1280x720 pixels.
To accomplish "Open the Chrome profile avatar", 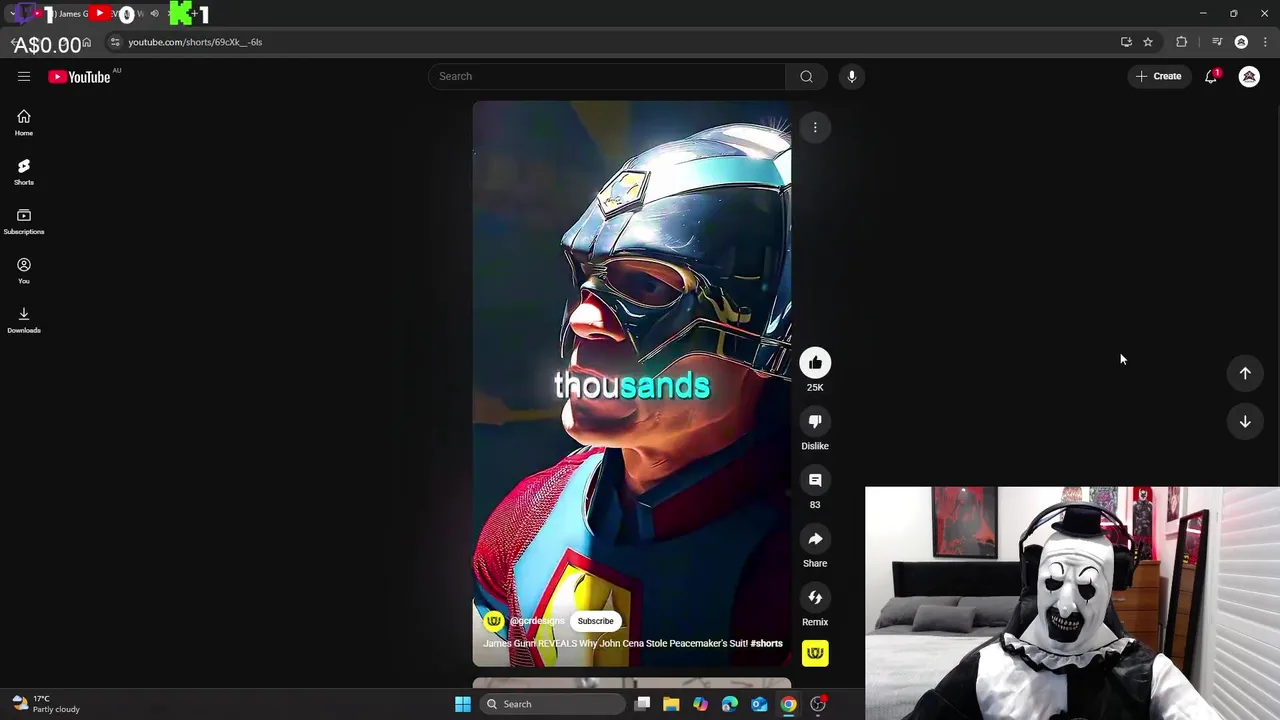I will [x=1241, y=42].
